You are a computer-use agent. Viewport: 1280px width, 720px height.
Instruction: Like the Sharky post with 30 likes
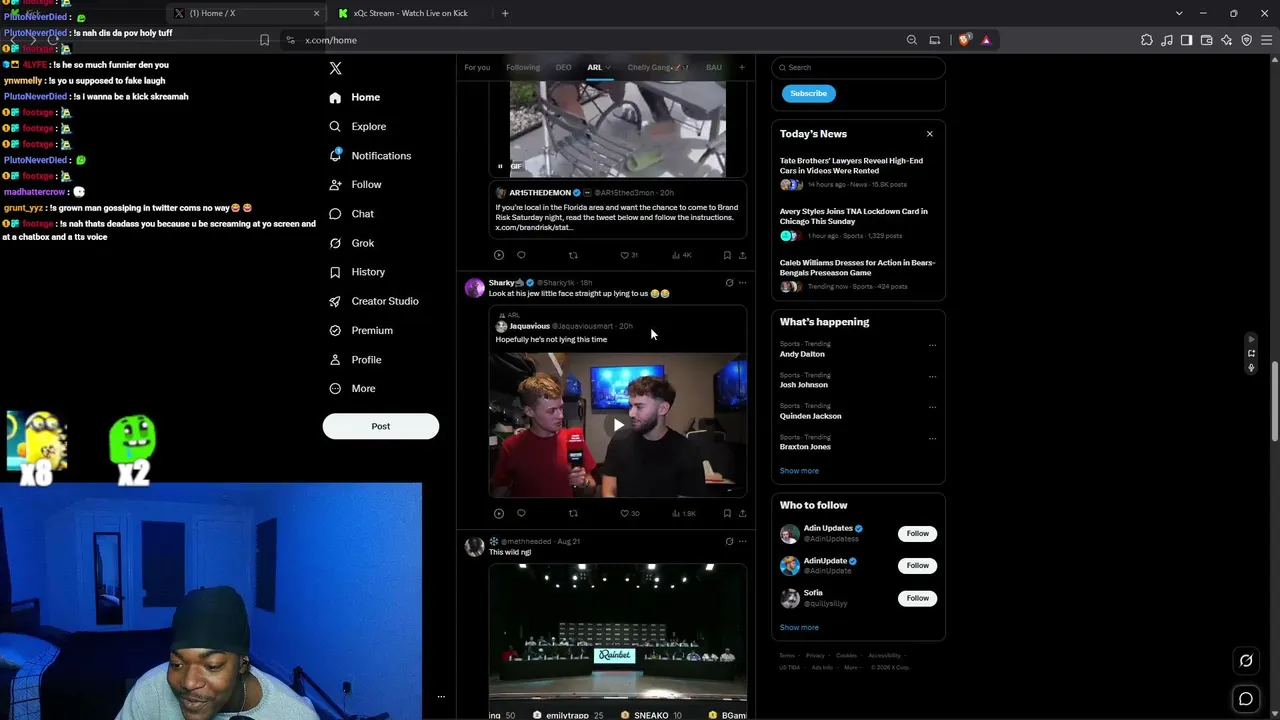coord(629,514)
